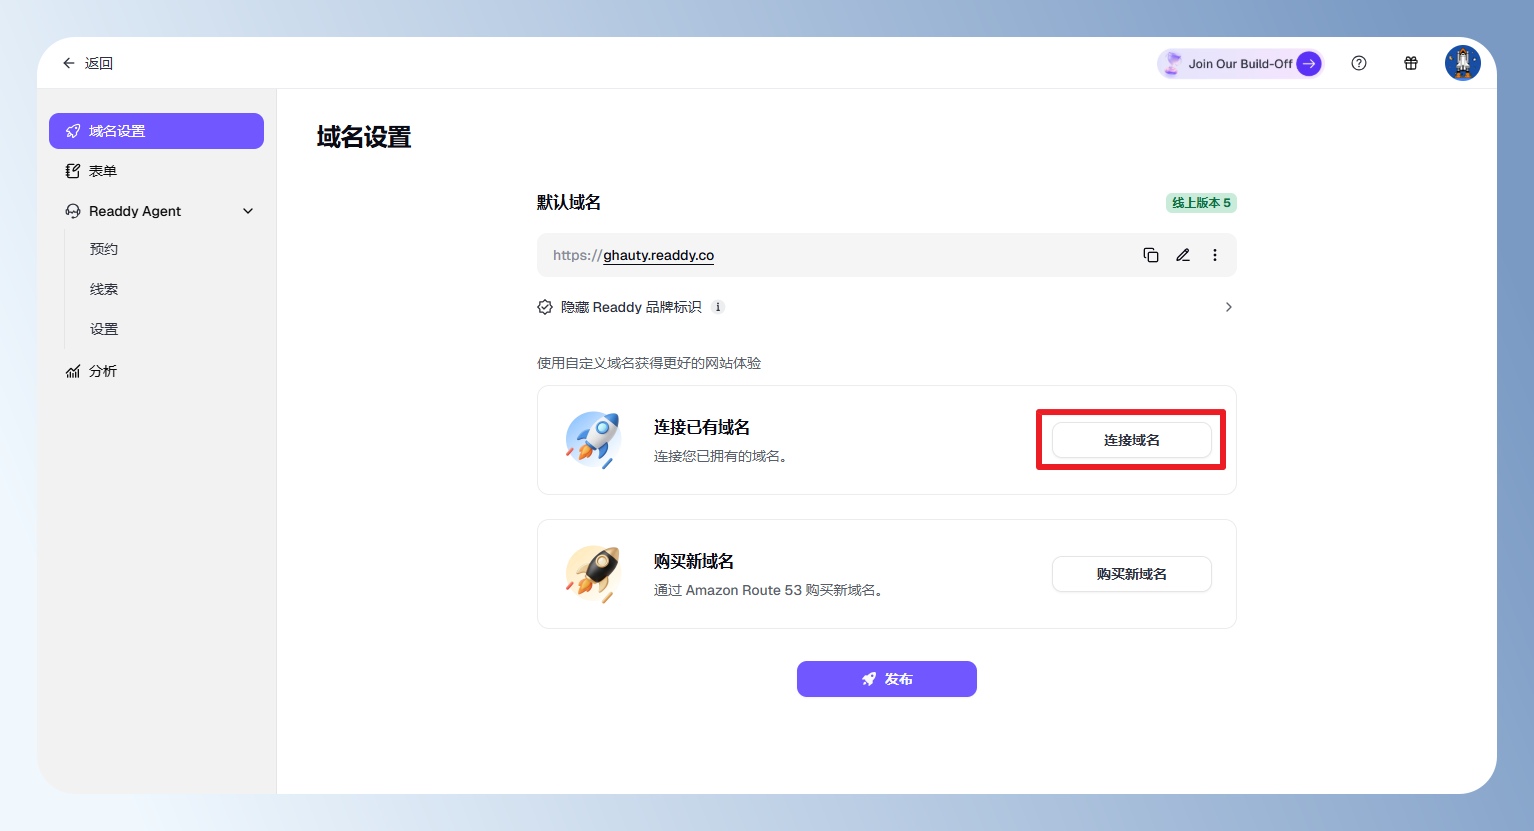The image size is (1534, 831).
Task: Open the help question mark icon
Action: pyautogui.click(x=1359, y=63)
